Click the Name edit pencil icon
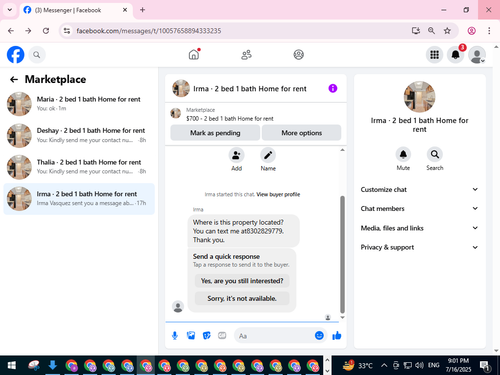The image size is (500, 375). click(268, 155)
